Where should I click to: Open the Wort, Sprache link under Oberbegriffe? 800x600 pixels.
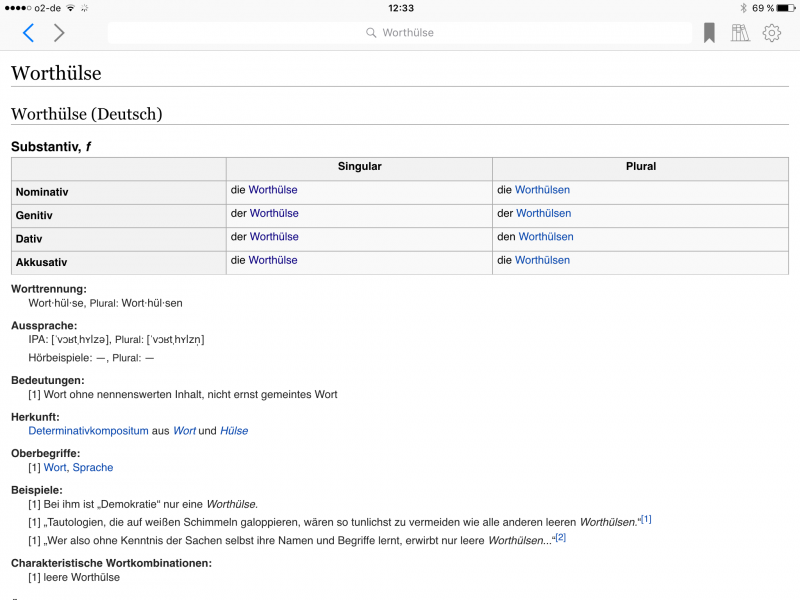(x=78, y=468)
